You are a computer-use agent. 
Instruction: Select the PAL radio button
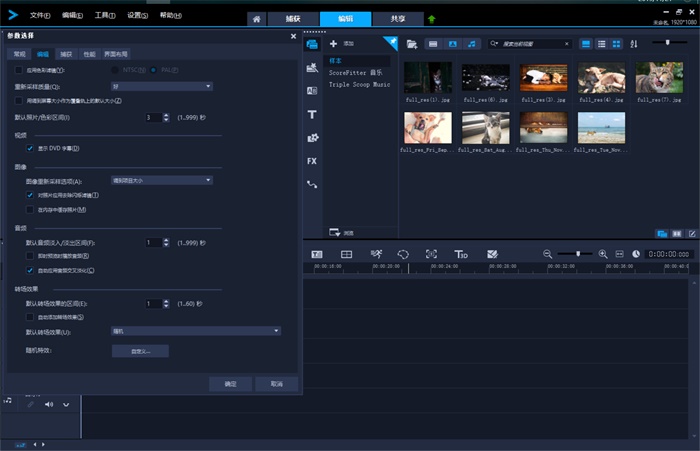click(x=155, y=70)
